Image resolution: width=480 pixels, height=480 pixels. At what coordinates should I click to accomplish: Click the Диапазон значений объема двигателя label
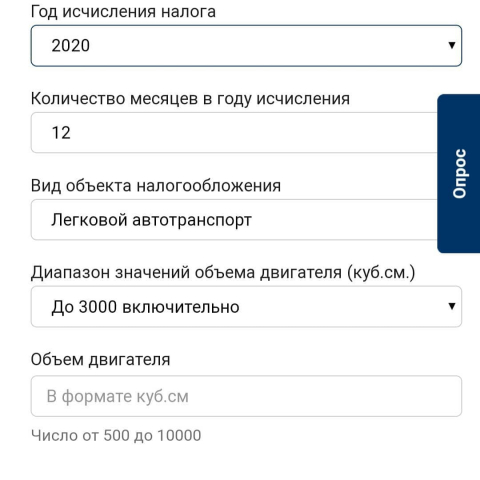[223, 273]
